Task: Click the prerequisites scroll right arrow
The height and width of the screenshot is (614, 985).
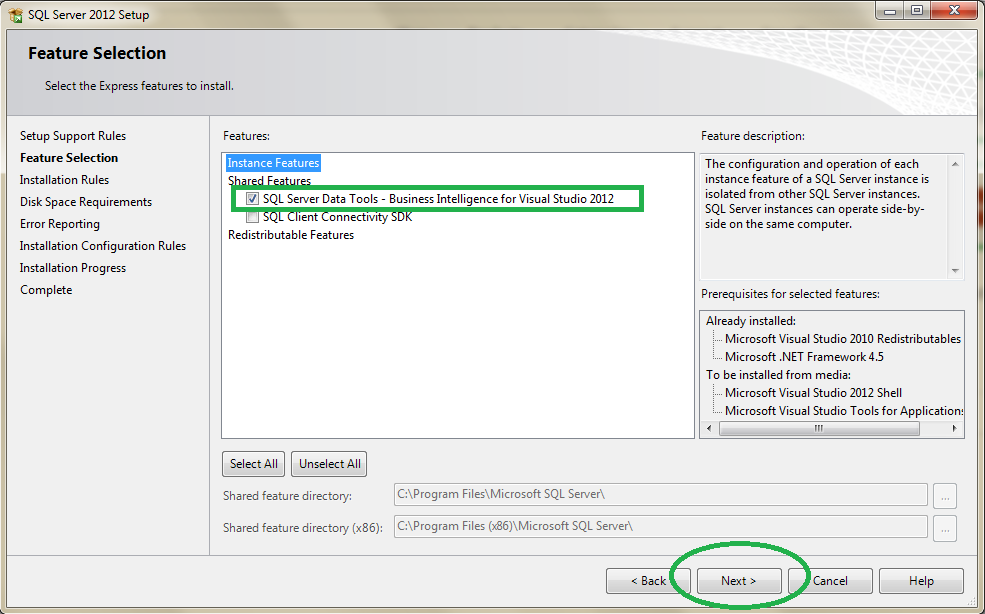Action: coord(955,429)
